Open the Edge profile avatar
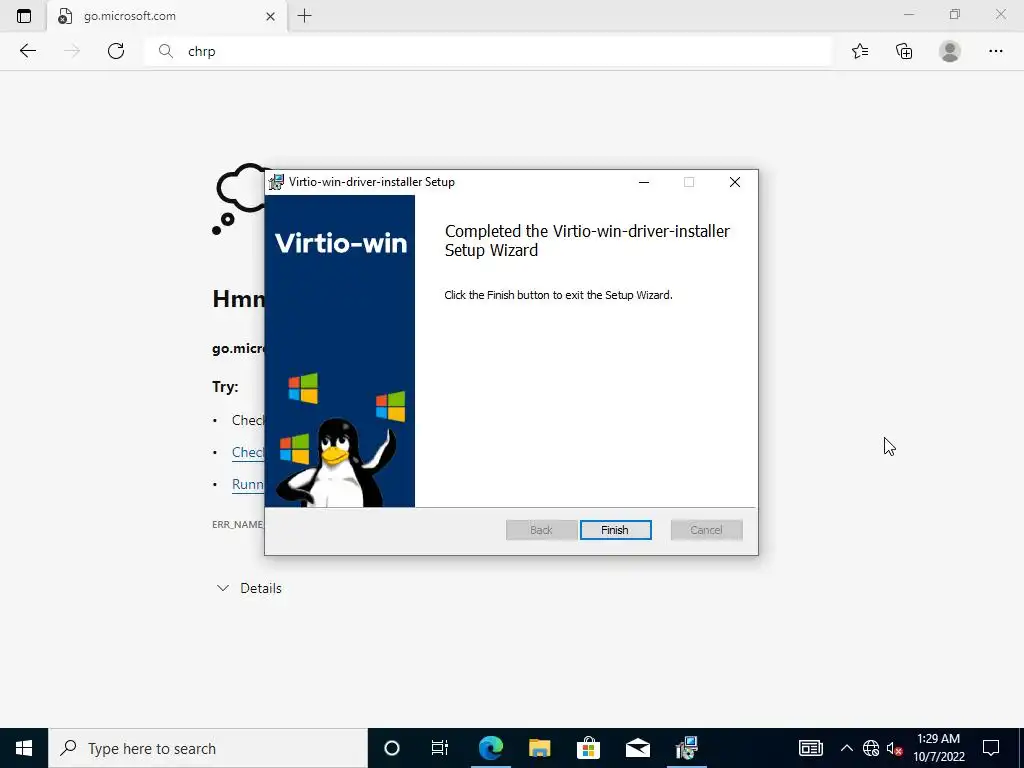 pos(950,51)
